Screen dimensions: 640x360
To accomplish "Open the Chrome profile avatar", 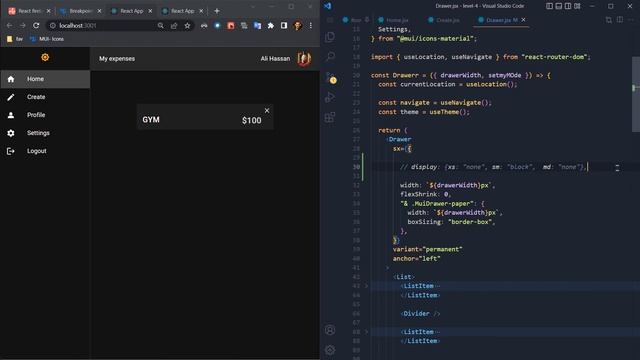I will (298, 25).
